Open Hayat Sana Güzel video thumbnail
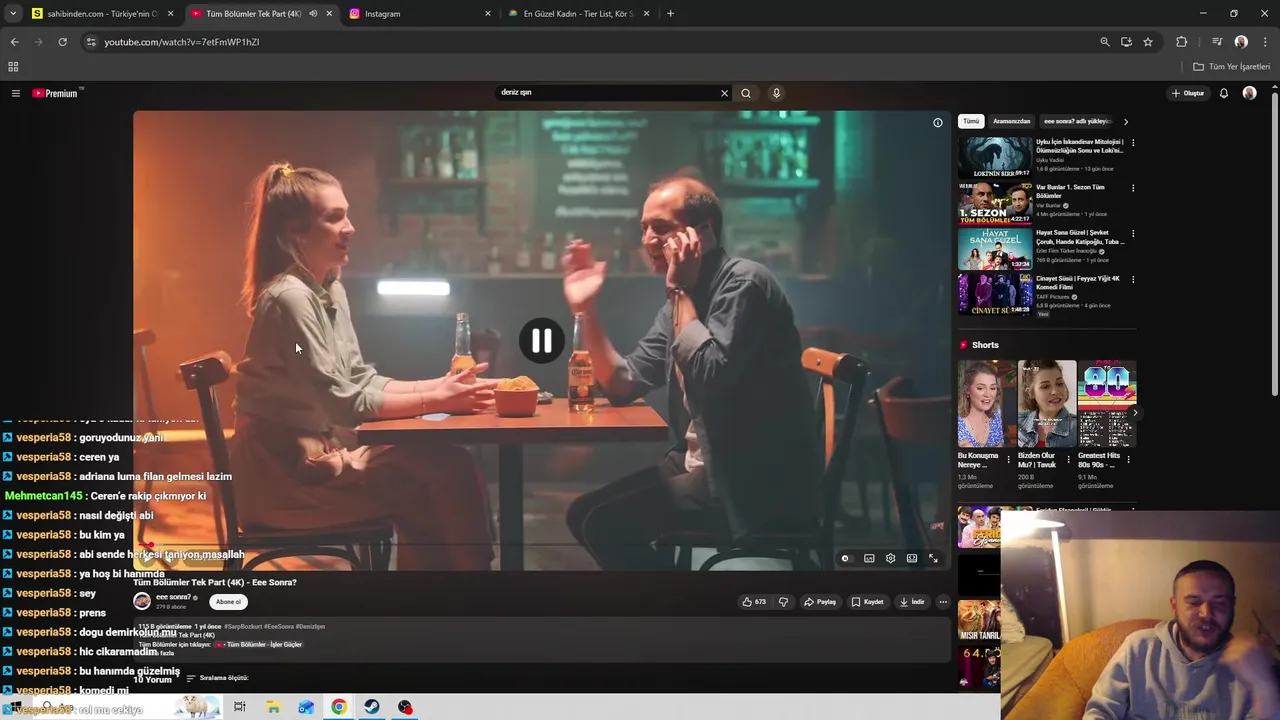Image resolution: width=1280 pixels, height=720 pixels. point(995,249)
